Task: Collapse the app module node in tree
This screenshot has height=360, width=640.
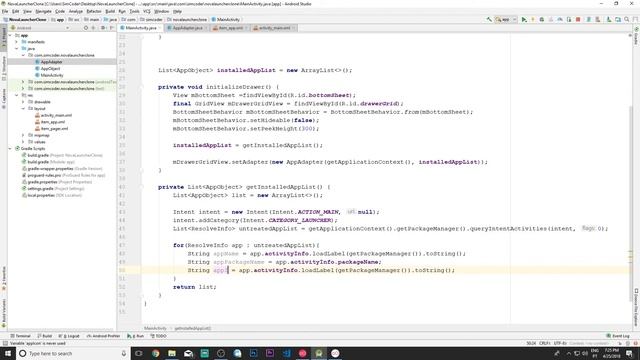Action: 11,36
